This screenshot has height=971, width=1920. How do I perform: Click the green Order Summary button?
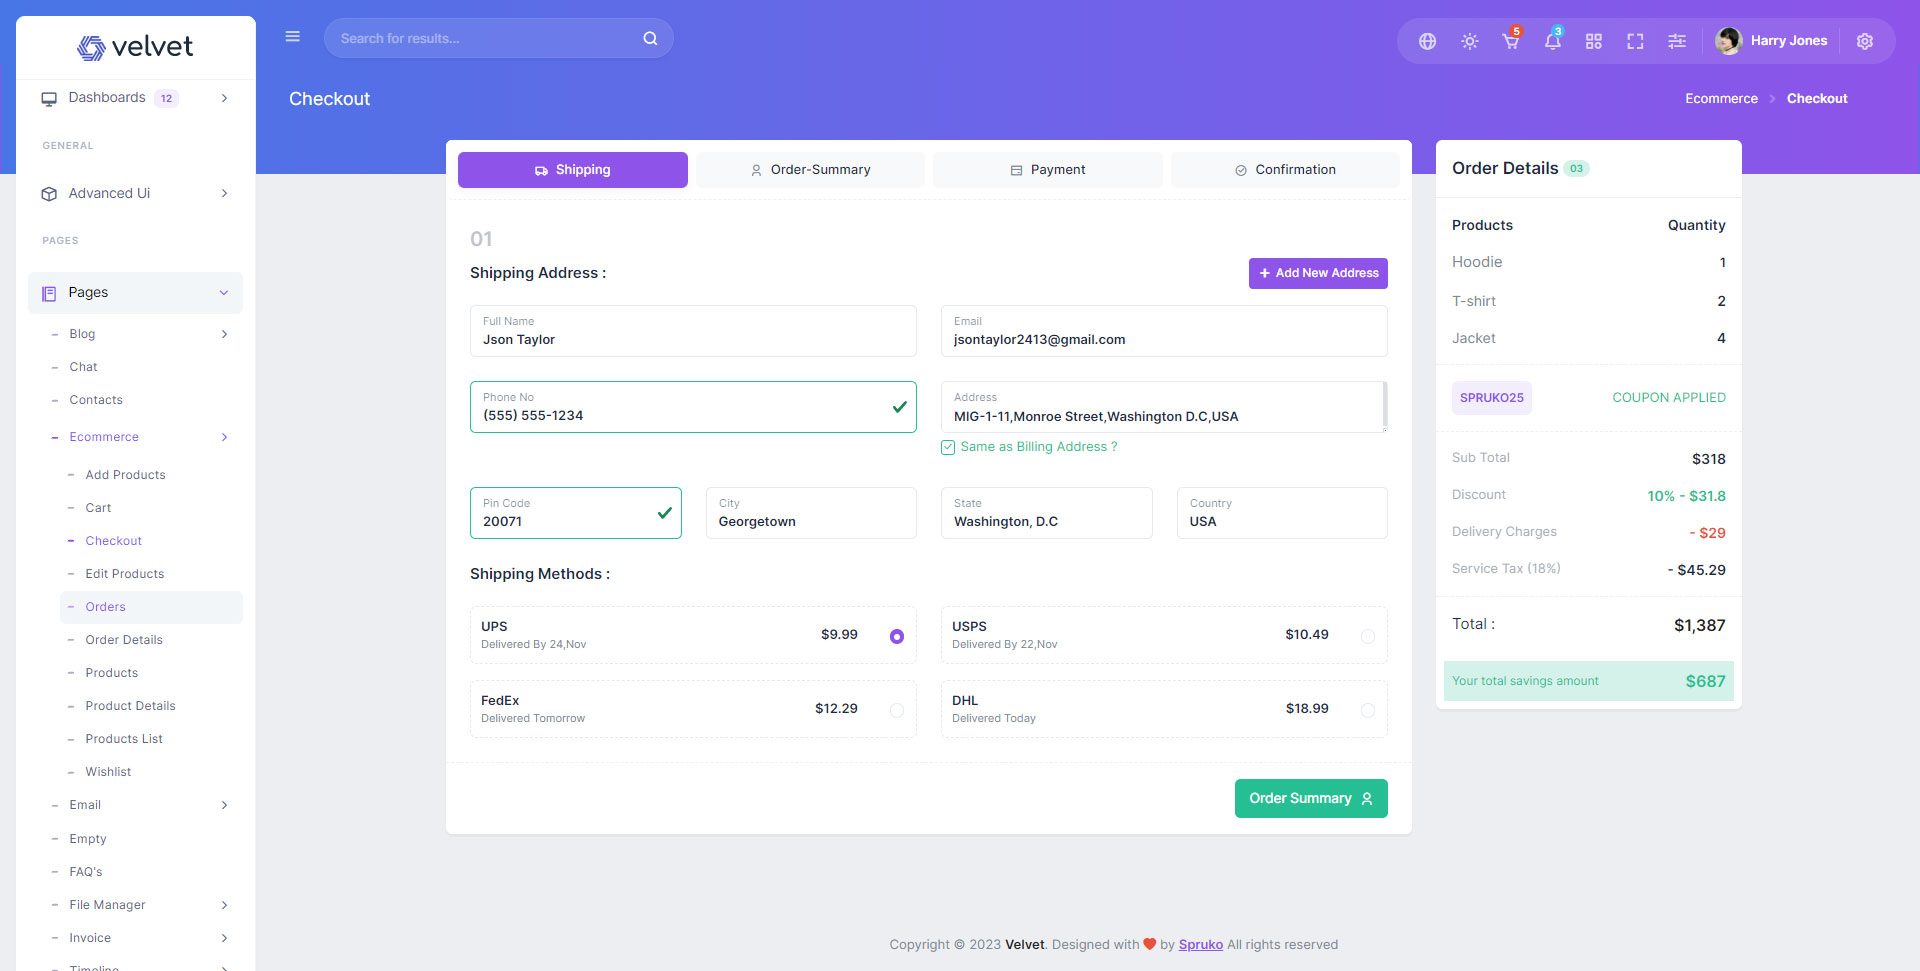point(1310,798)
